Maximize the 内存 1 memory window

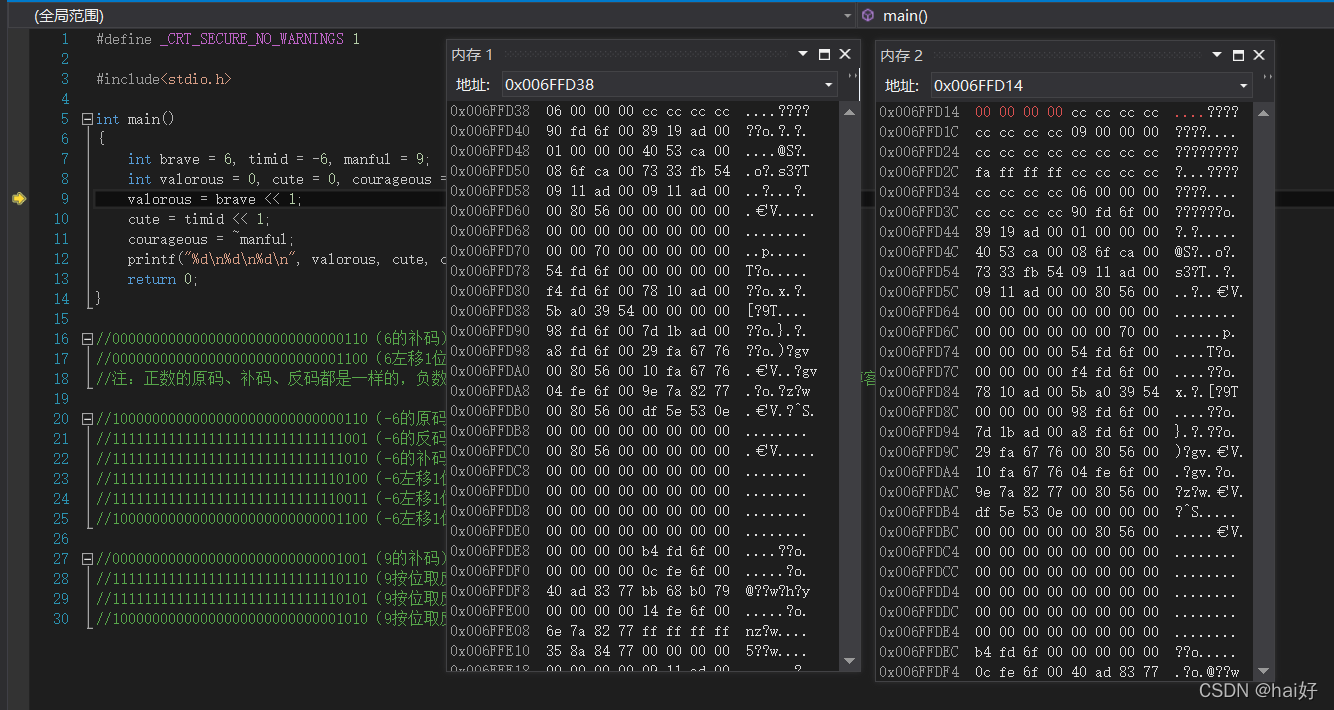[825, 55]
